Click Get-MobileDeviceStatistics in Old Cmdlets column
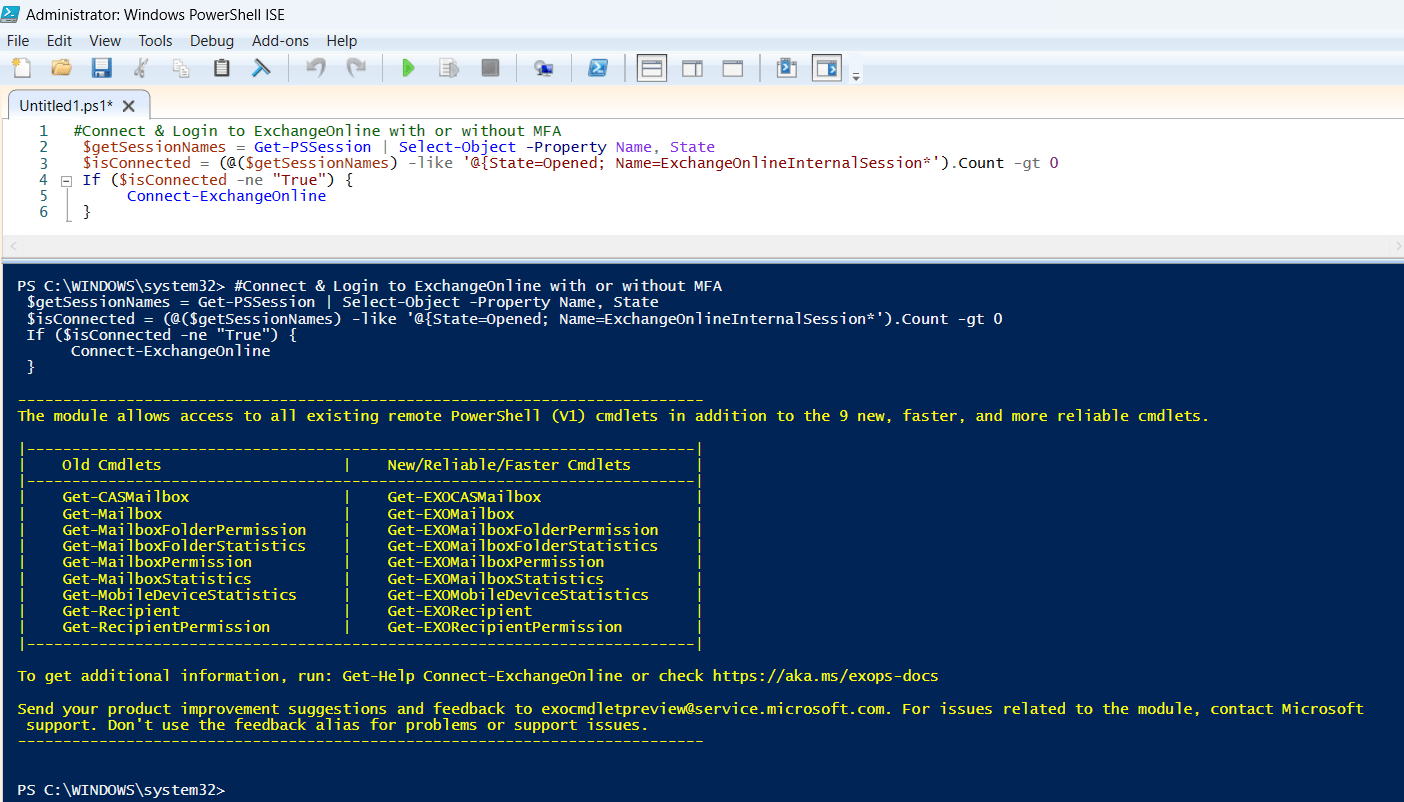This screenshot has width=1404, height=802. click(180, 595)
